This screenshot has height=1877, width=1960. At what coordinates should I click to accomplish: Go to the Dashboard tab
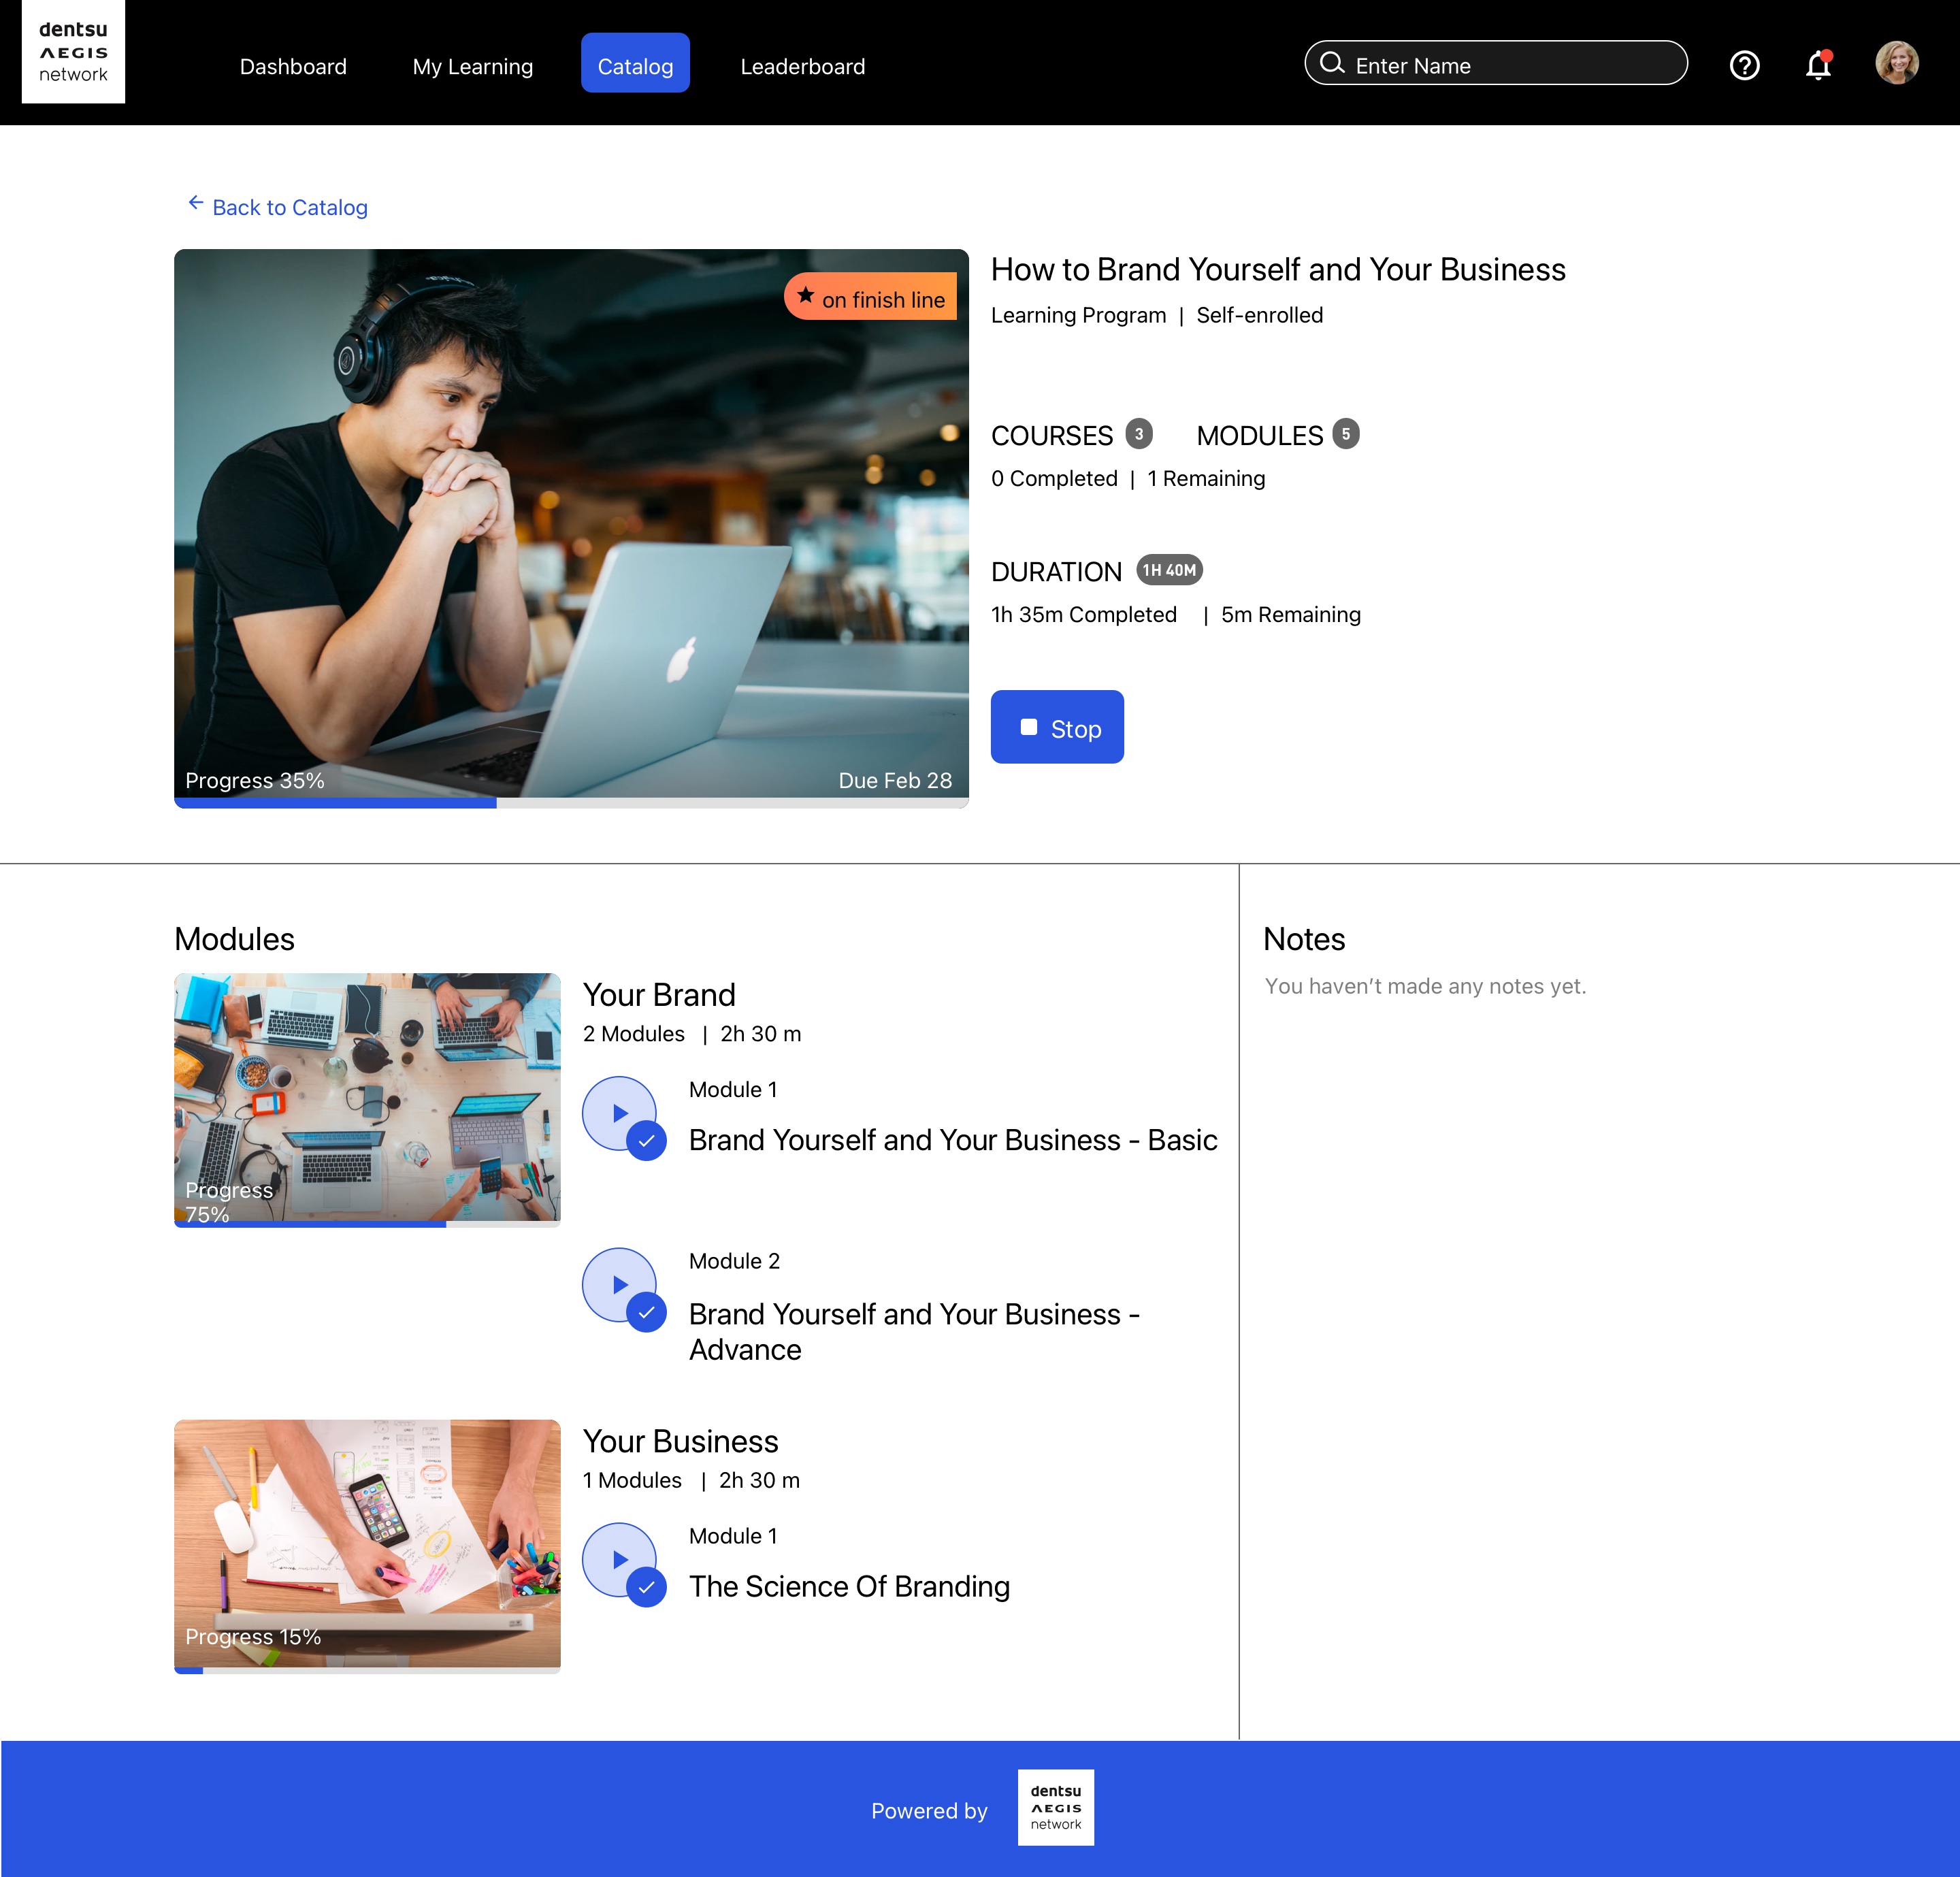(293, 66)
